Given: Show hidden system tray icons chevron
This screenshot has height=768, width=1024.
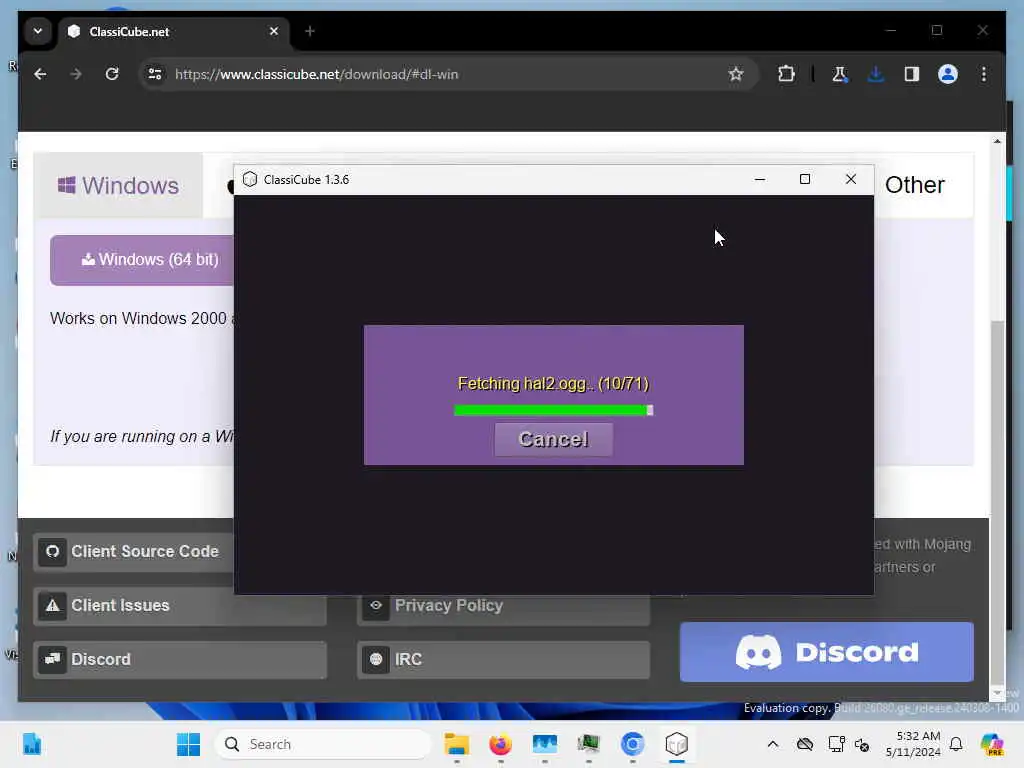Looking at the screenshot, I should pyautogui.click(x=773, y=744).
